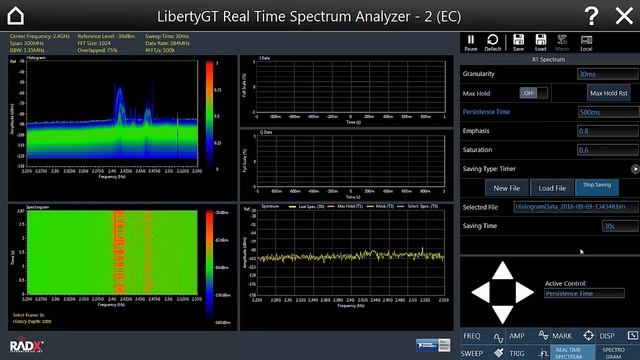Create a New File
This screenshot has width=640, height=360.
click(x=507, y=188)
